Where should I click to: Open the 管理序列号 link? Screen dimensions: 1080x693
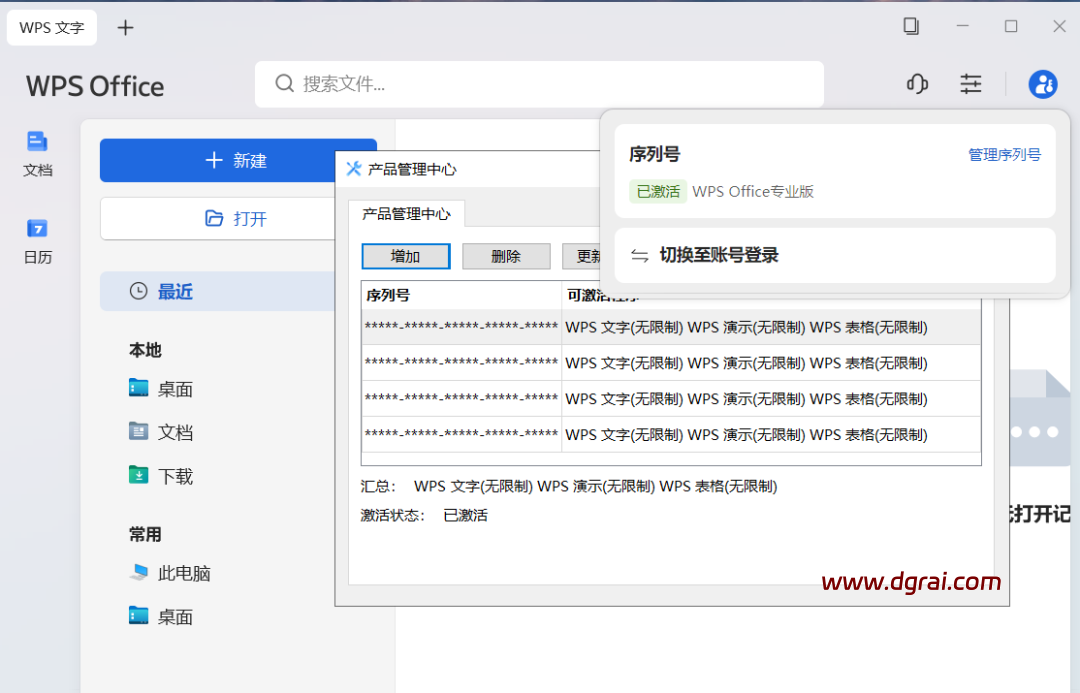1004,155
